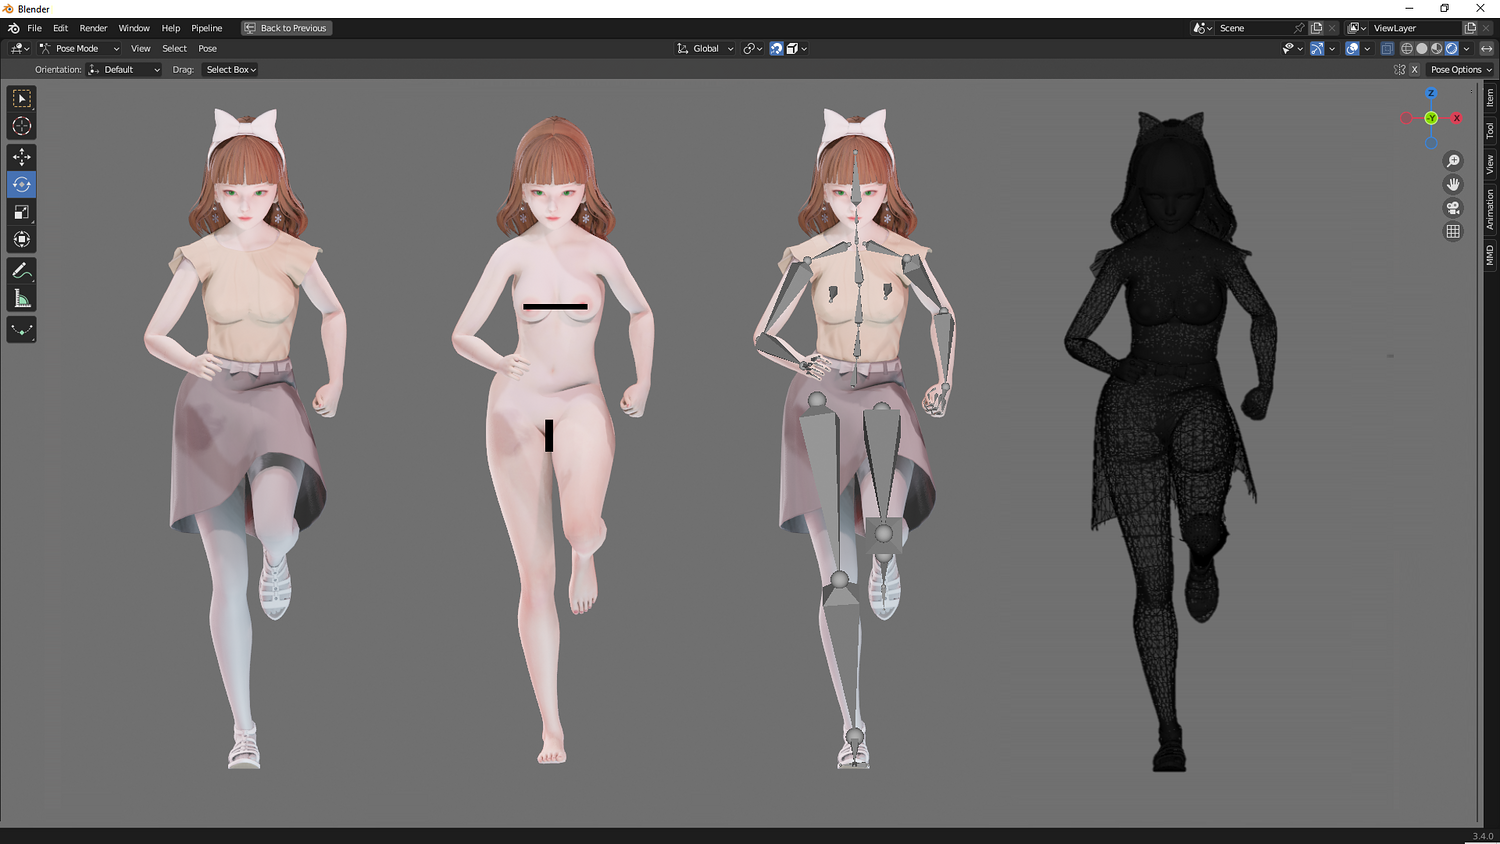Open the pivot point dropdown
This screenshot has width=1500, height=844.
pos(752,48)
